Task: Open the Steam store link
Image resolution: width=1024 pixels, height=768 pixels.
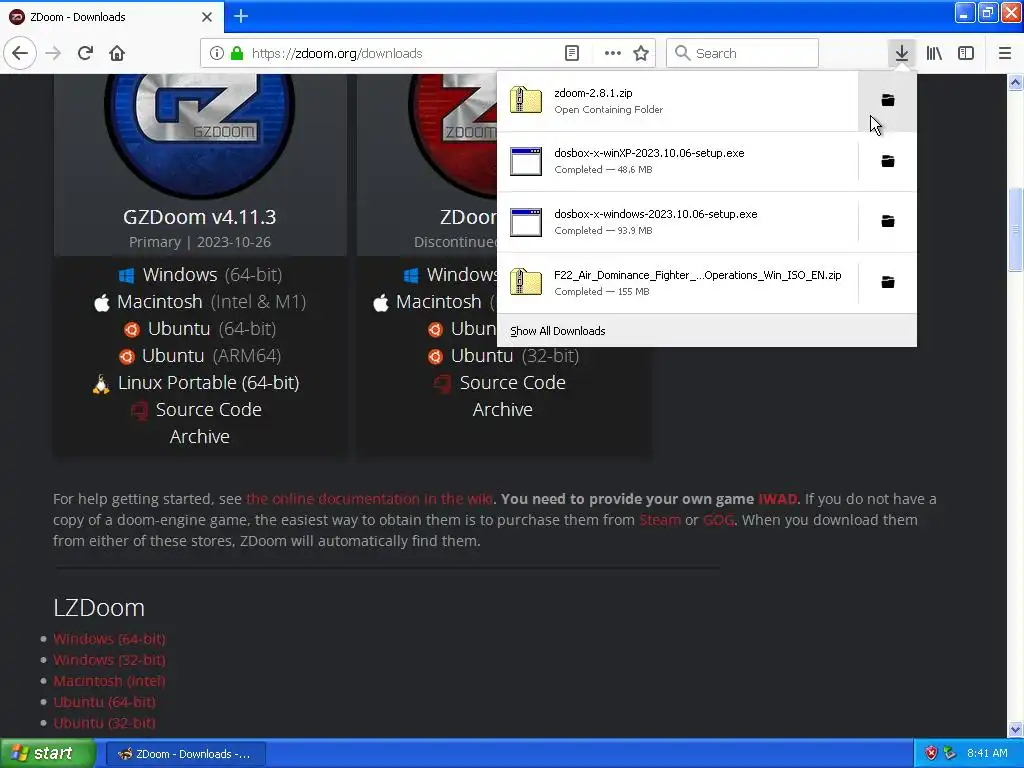Action: tap(660, 520)
